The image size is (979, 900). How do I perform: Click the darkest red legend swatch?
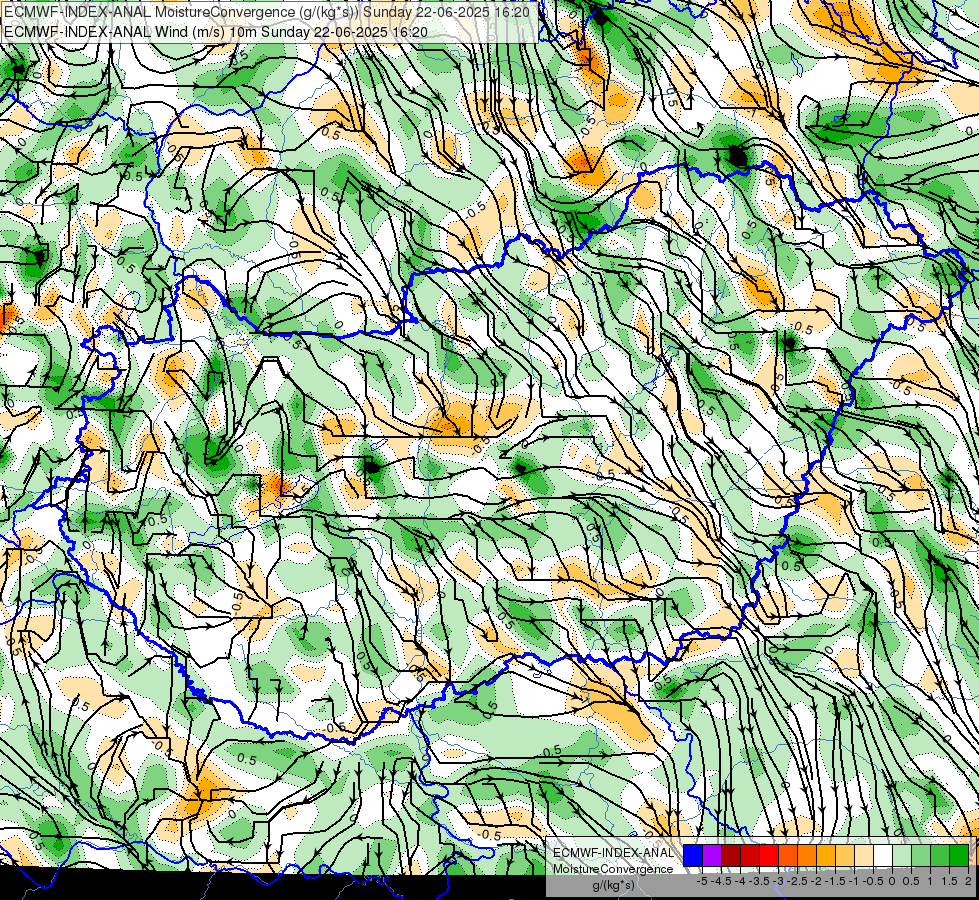click(x=731, y=856)
